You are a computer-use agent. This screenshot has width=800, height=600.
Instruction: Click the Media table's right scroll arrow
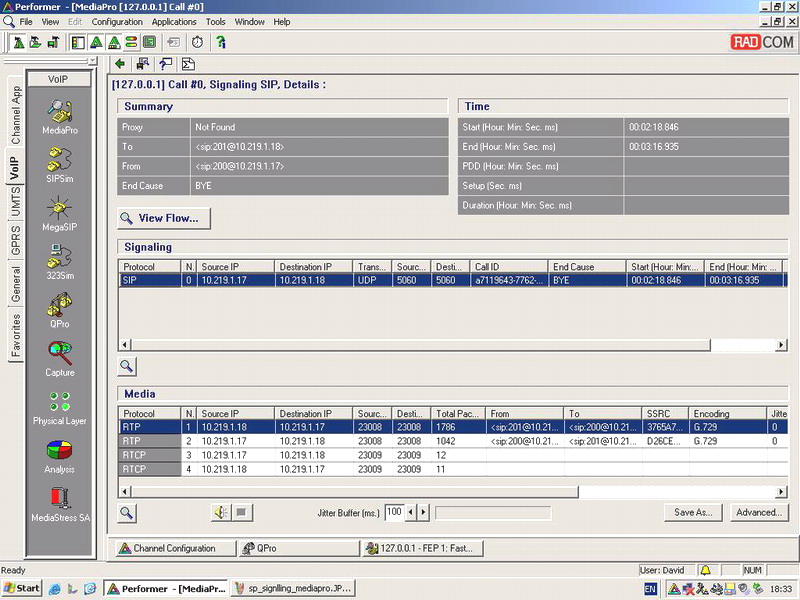click(781, 492)
